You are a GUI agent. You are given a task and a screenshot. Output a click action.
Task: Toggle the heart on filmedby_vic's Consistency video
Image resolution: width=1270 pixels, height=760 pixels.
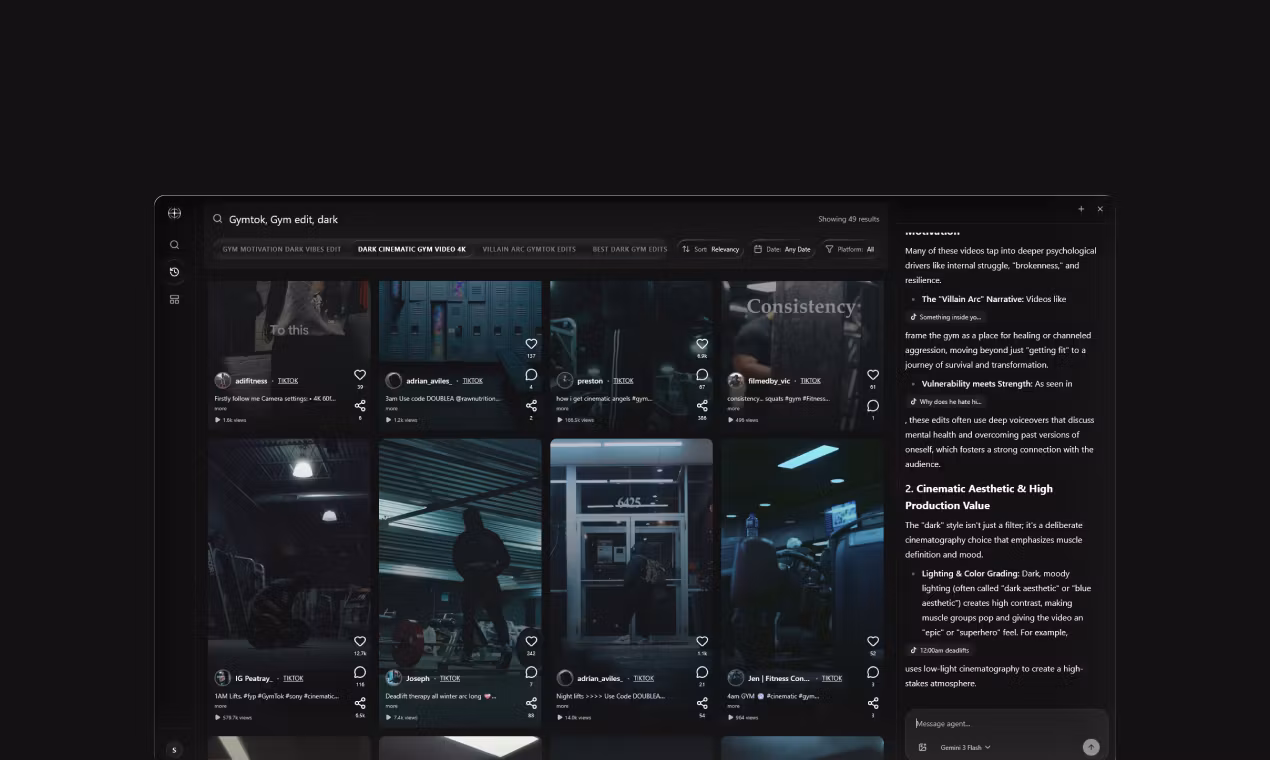tap(873, 375)
